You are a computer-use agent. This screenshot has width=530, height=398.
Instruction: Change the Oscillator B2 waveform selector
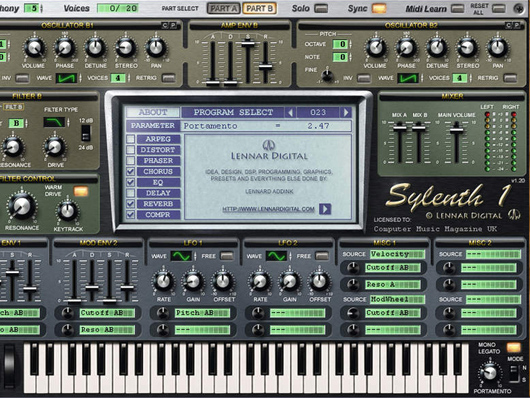pyautogui.click(x=408, y=78)
